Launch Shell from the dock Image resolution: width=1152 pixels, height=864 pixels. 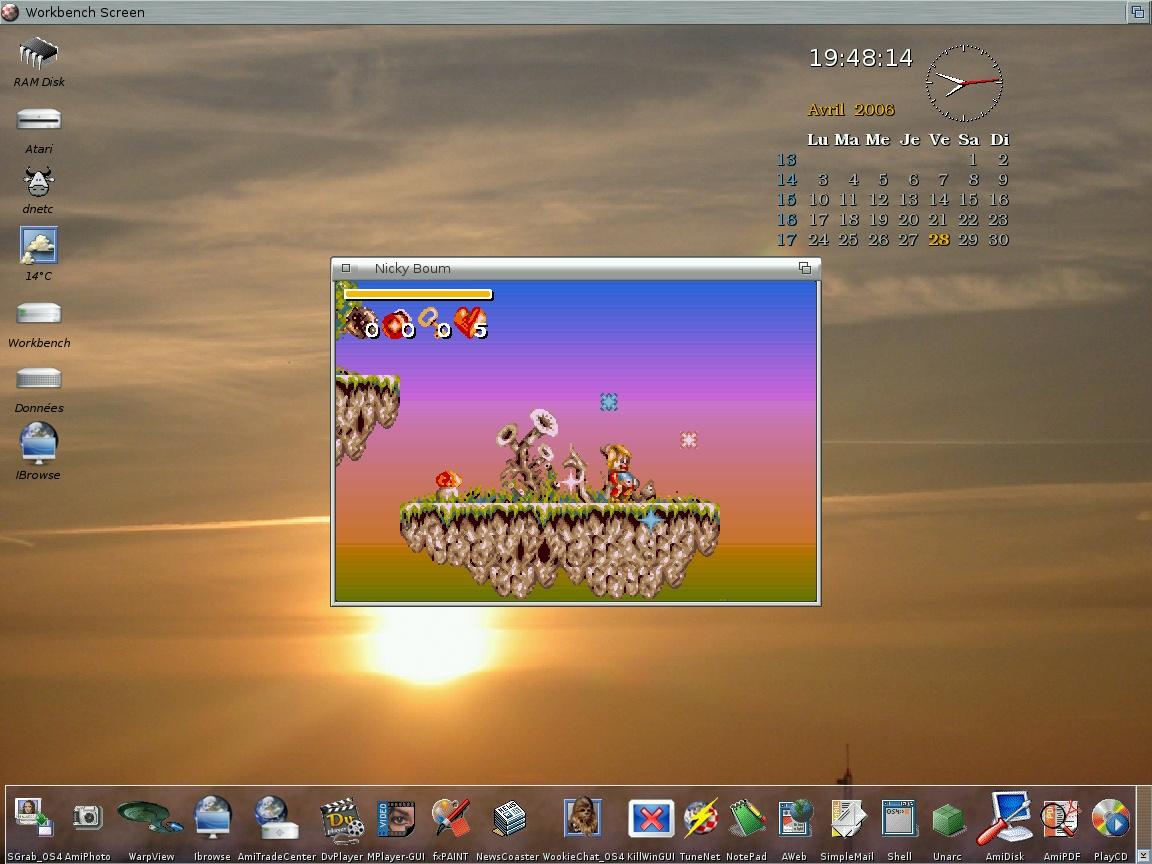pyautogui.click(x=899, y=818)
